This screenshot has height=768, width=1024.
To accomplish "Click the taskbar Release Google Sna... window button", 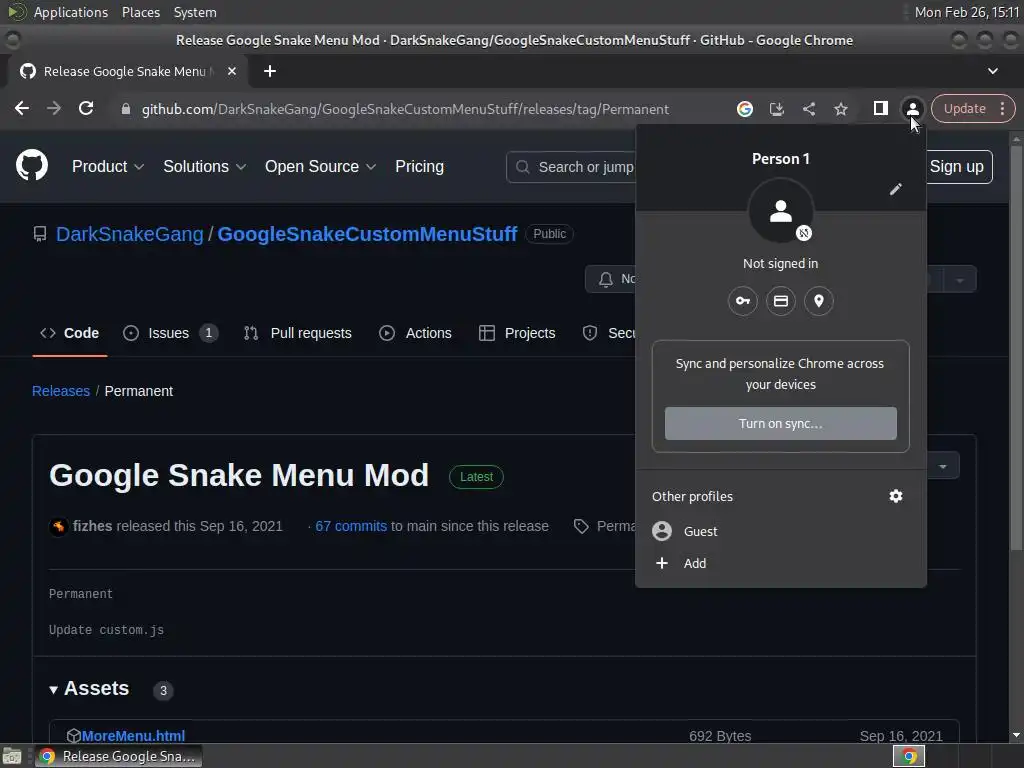I will click(x=118, y=756).
